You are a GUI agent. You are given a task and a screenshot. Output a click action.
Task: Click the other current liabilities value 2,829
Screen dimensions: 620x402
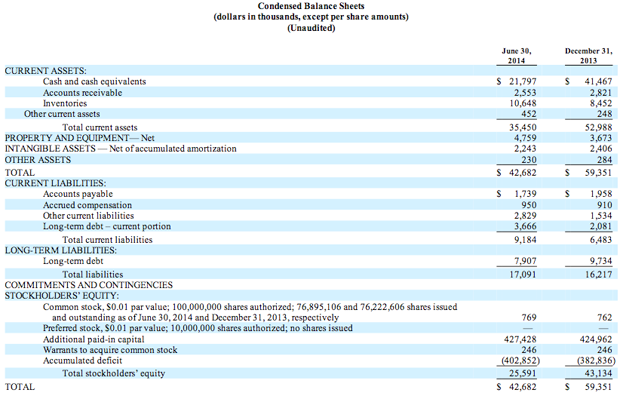tap(525, 216)
